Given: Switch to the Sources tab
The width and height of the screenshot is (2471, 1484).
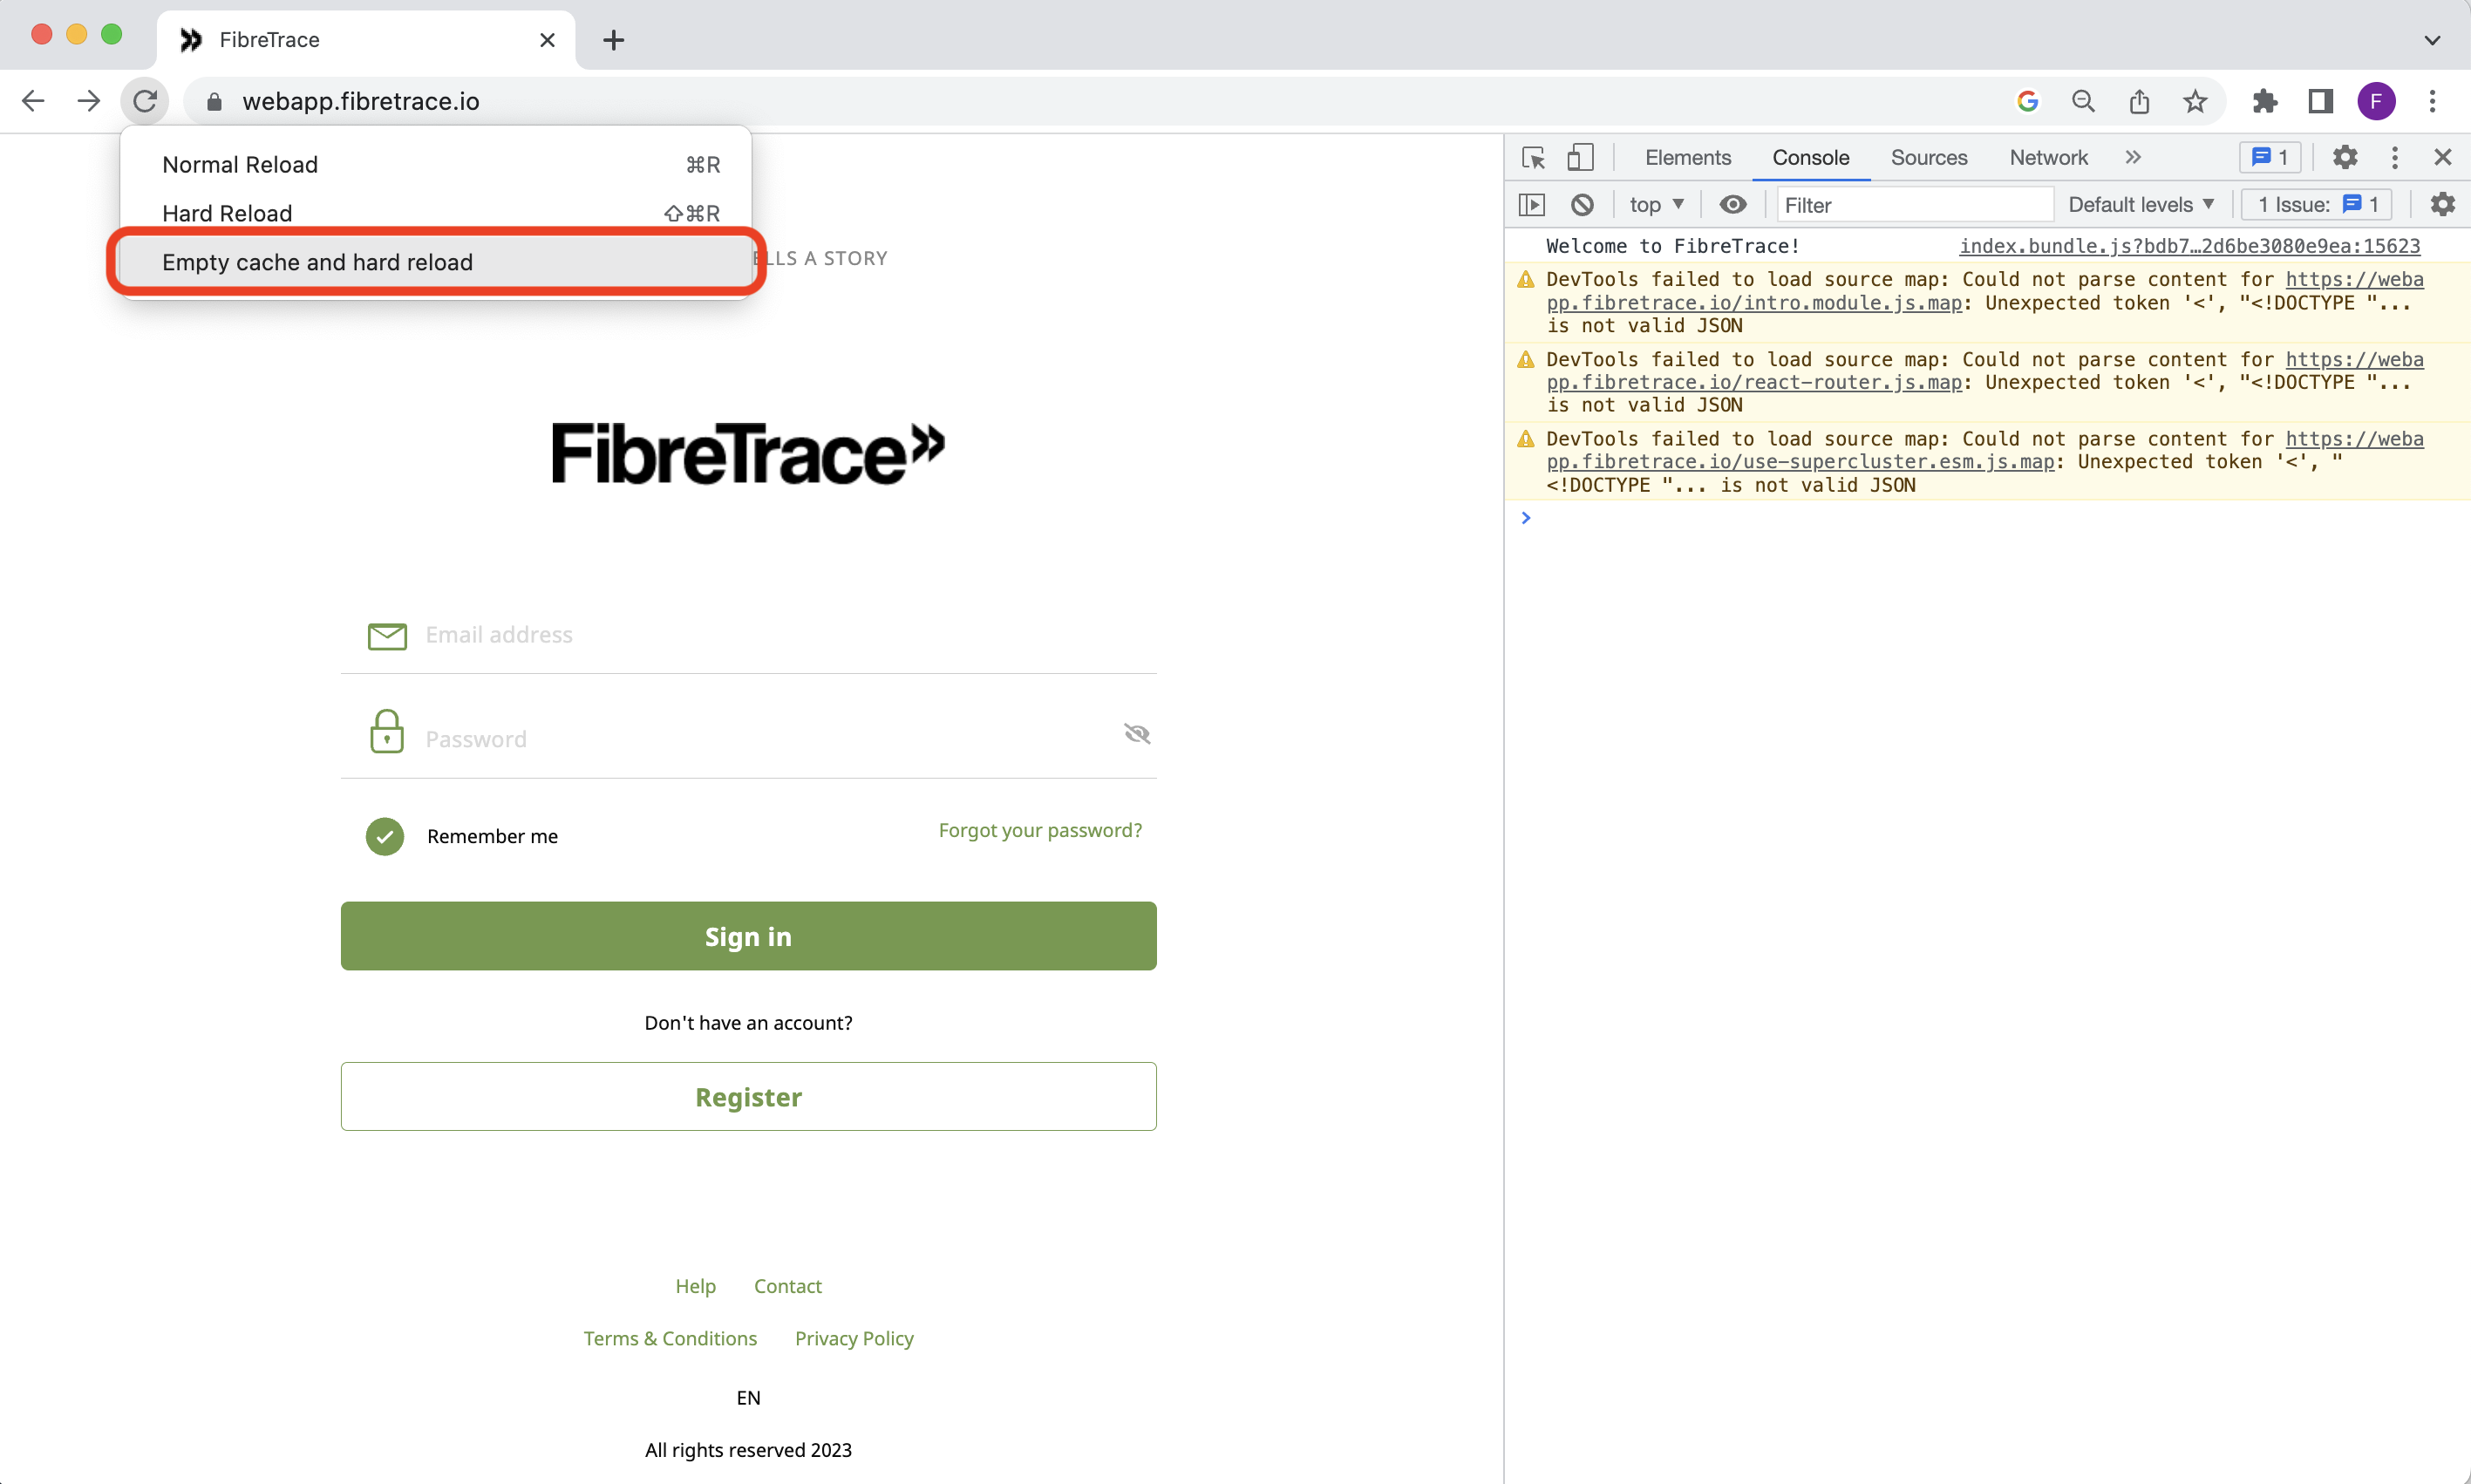Looking at the screenshot, I should [x=1929, y=157].
